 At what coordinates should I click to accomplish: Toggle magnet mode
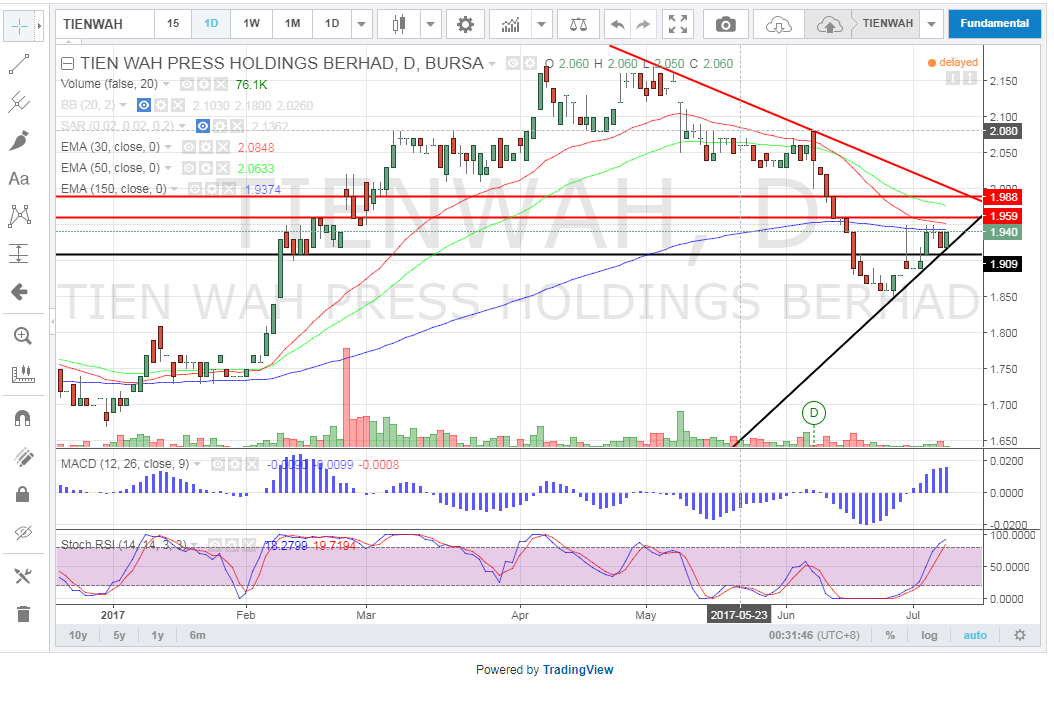[x=23, y=418]
